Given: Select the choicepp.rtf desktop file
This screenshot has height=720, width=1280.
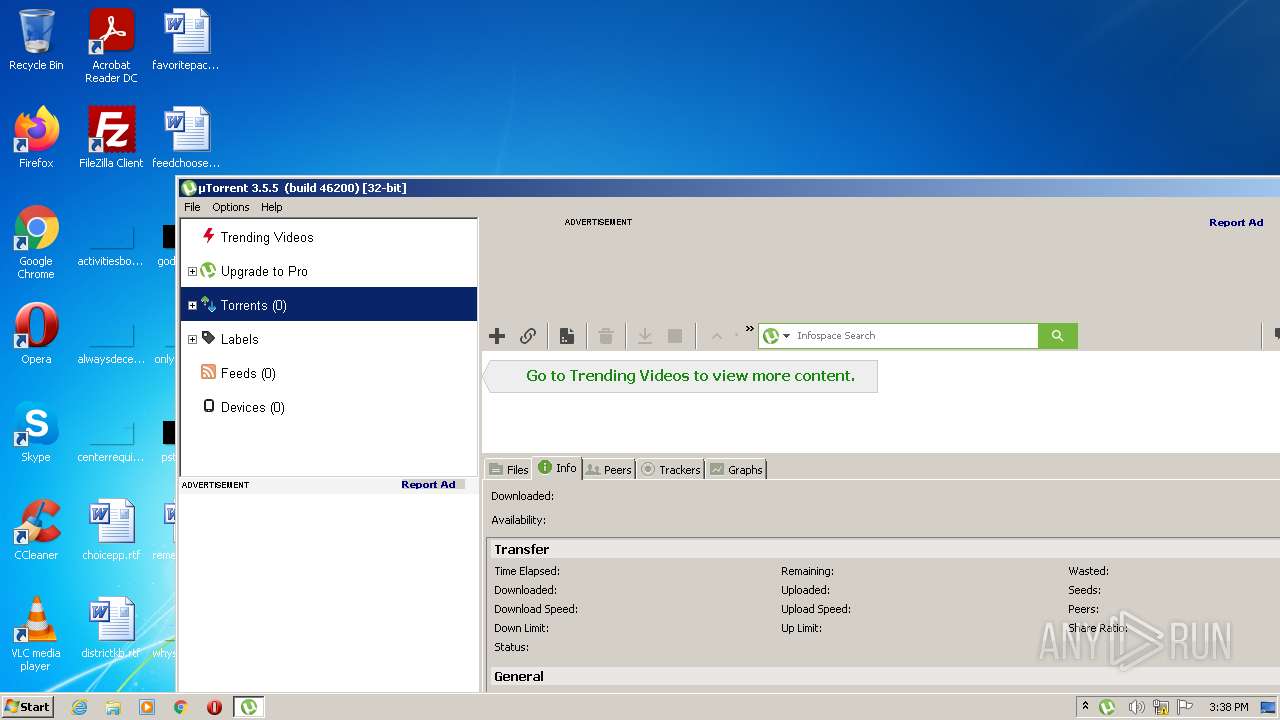Looking at the screenshot, I should point(111,529).
